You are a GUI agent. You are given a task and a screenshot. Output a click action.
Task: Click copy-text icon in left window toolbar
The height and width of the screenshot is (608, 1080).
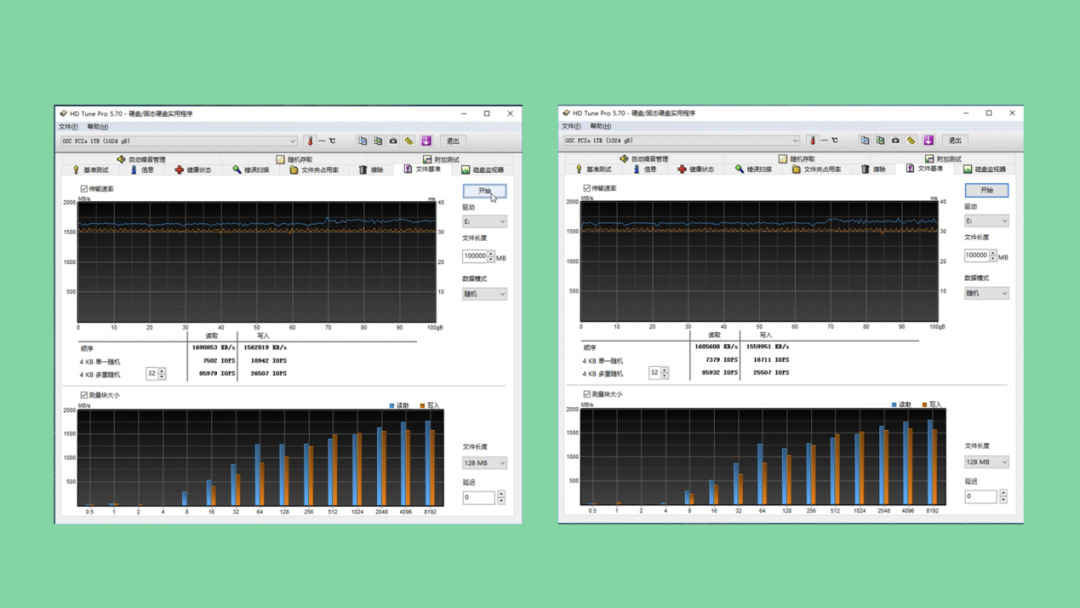pos(362,141)
